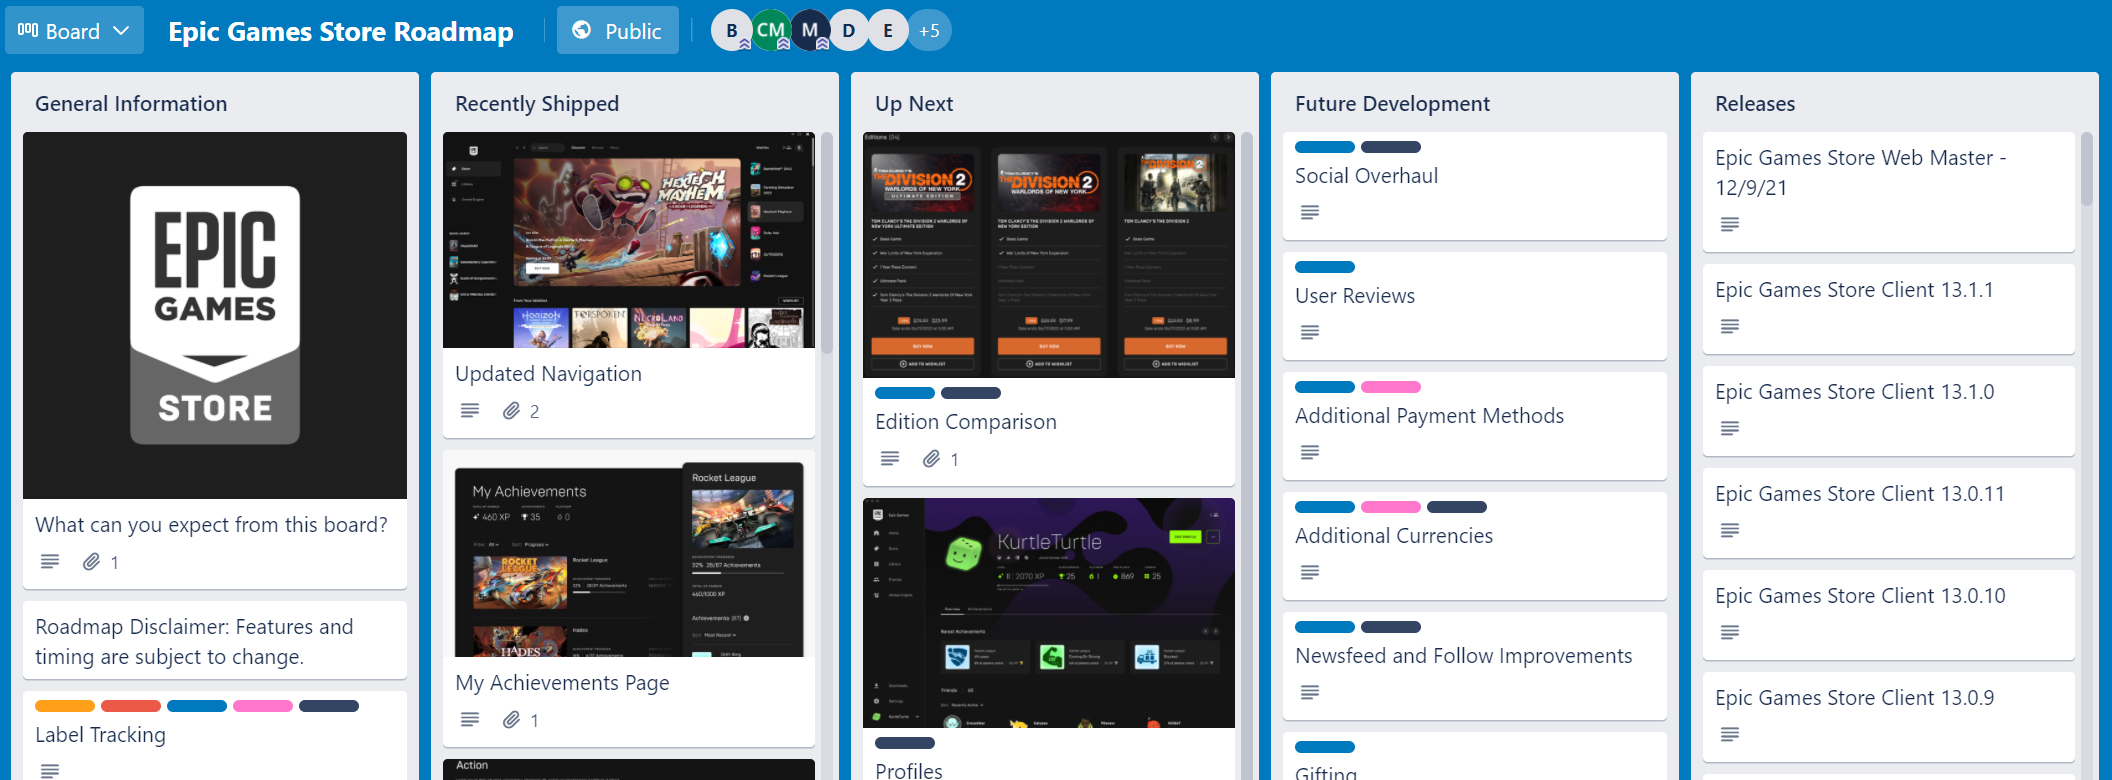Click description icon on Additional Currencies card
Viewport: 2112px width, 780px height.
(x=1310, y=572)
